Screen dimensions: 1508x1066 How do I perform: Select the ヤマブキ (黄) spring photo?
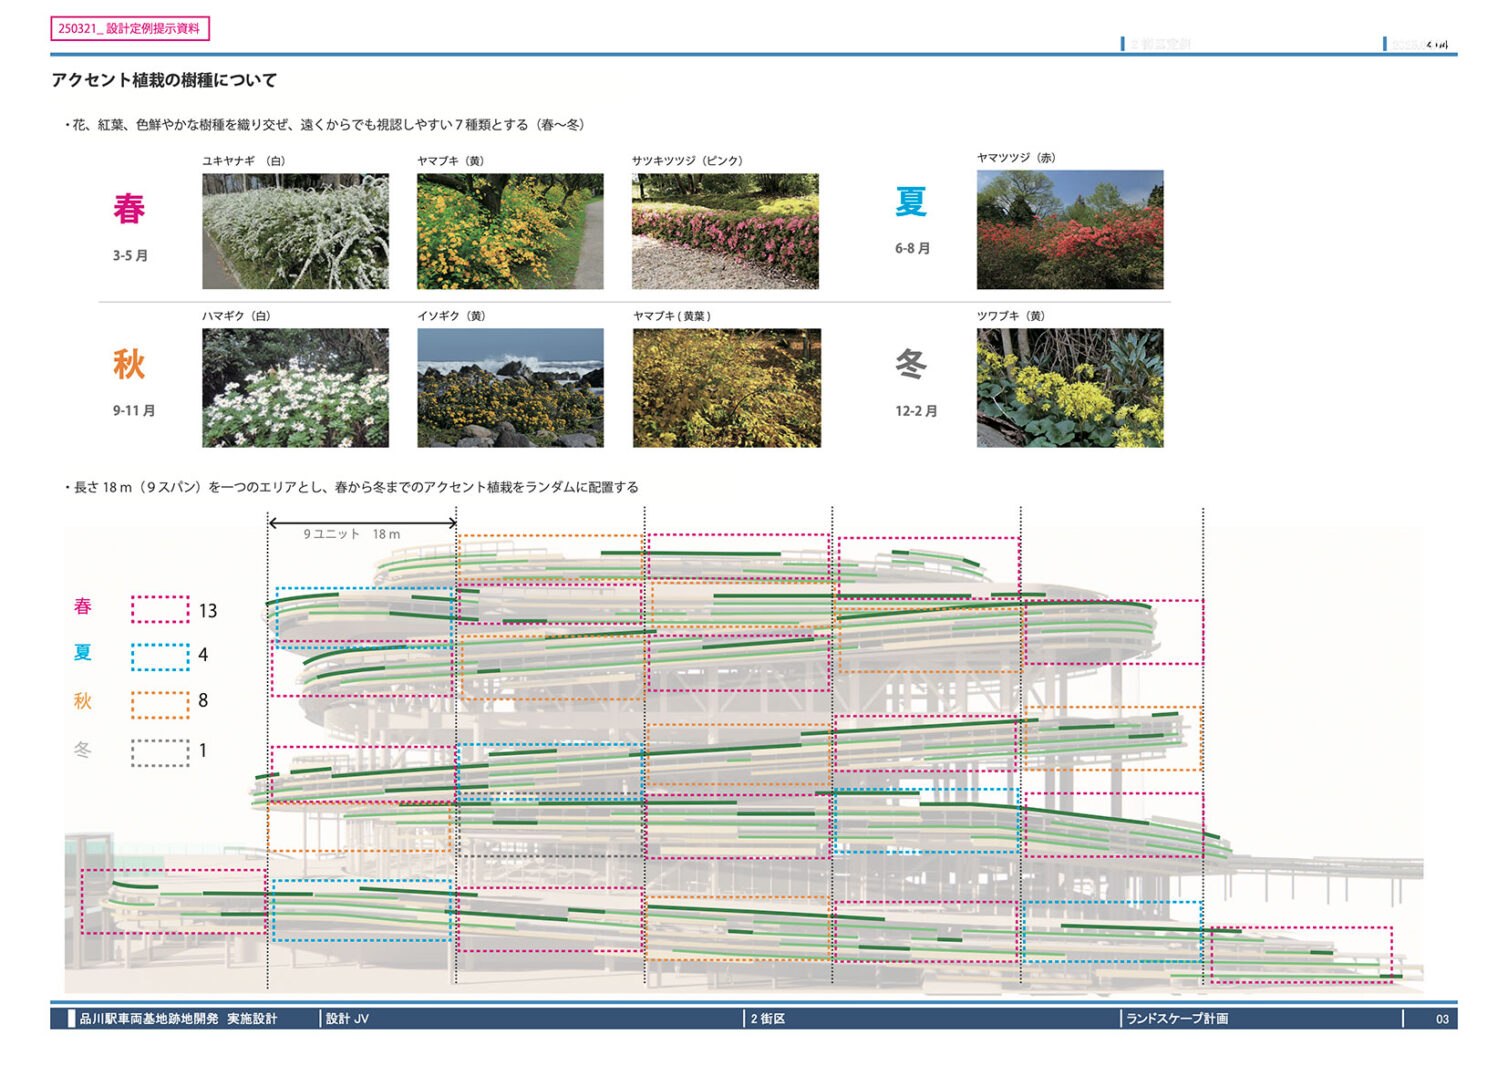coord(510,231)
